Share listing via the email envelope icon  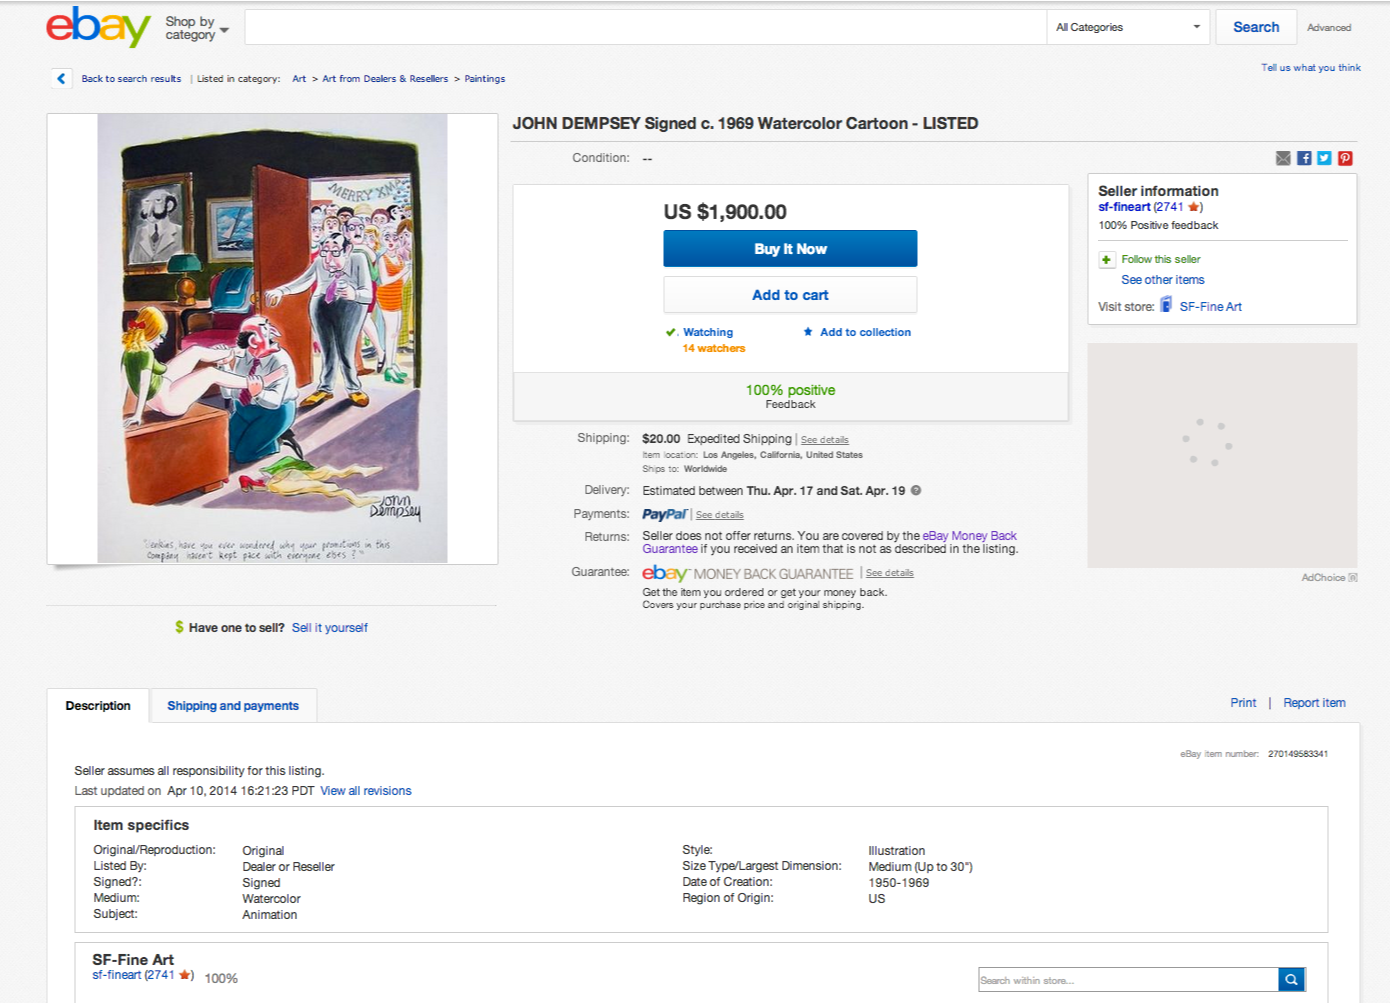click(x=1283, y=158)
